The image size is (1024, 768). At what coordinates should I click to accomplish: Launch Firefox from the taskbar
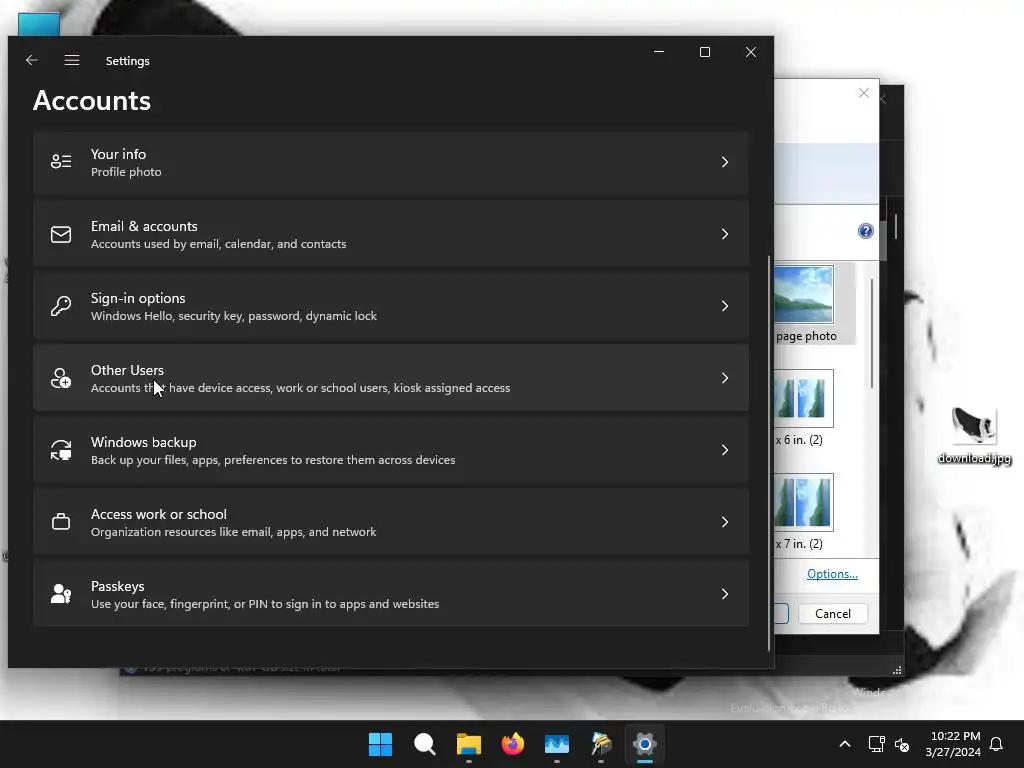(x=513, y=744)
